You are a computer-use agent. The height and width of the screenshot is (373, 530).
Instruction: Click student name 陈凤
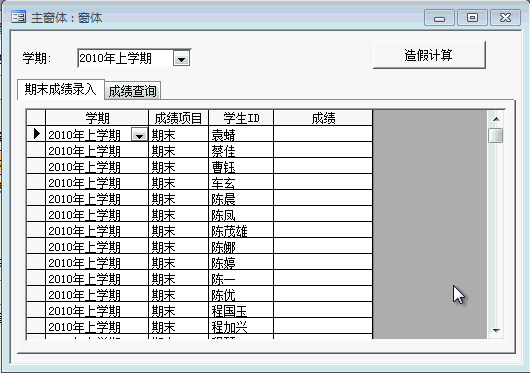[223, 215]
